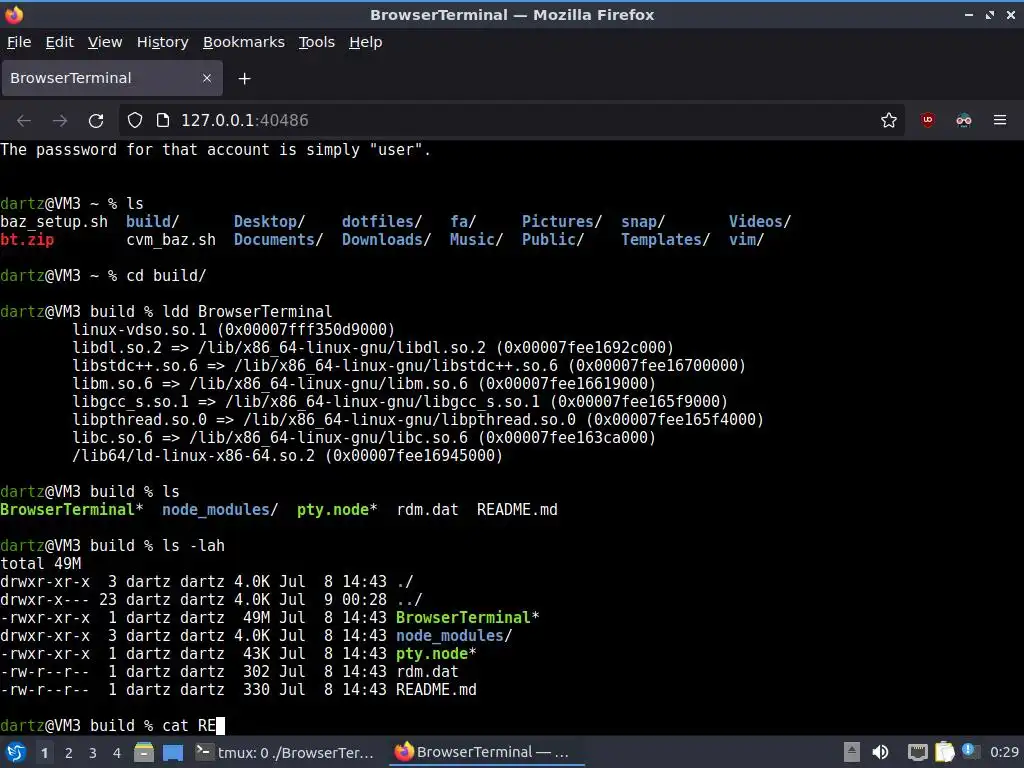Switch to workspace 3
The width and height of the screenshot is (1024, 768).
93,753
